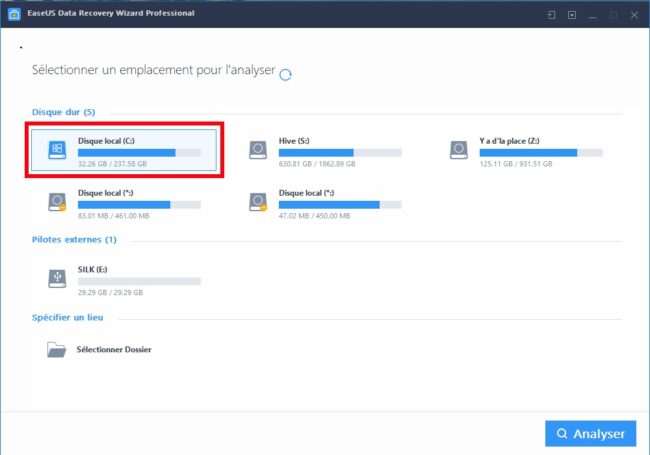Click the Disque dur (5) section header

pyautogui.click(x=63, y=112)
